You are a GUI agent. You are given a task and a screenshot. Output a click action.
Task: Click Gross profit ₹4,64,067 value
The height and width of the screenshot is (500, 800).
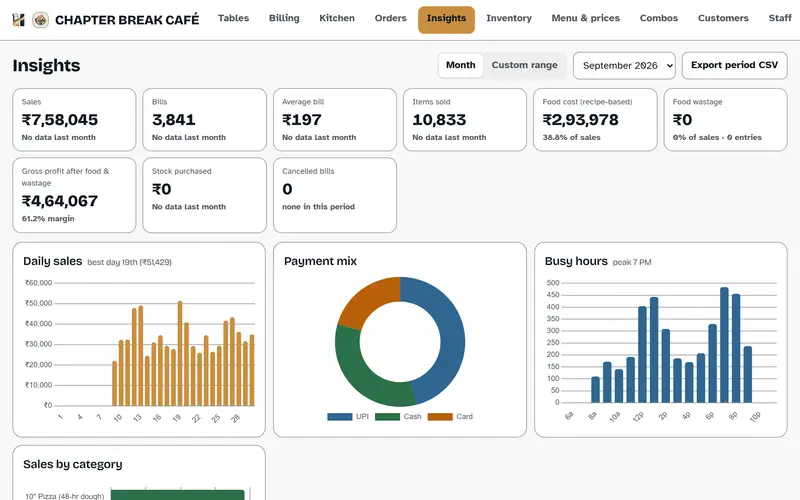point(60,201)
